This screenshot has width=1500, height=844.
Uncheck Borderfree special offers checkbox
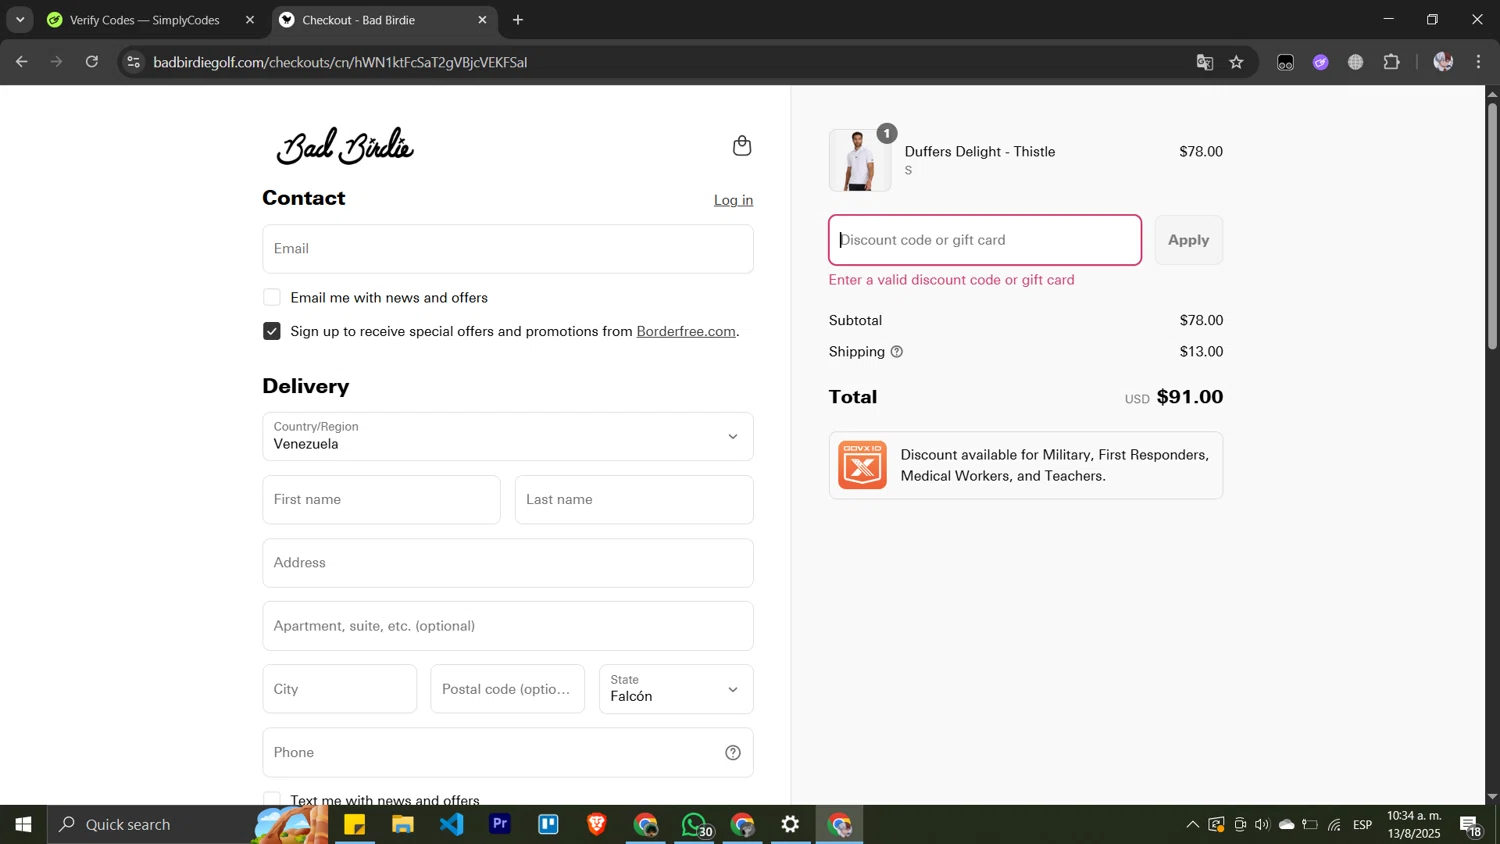(x=272, y=331)
